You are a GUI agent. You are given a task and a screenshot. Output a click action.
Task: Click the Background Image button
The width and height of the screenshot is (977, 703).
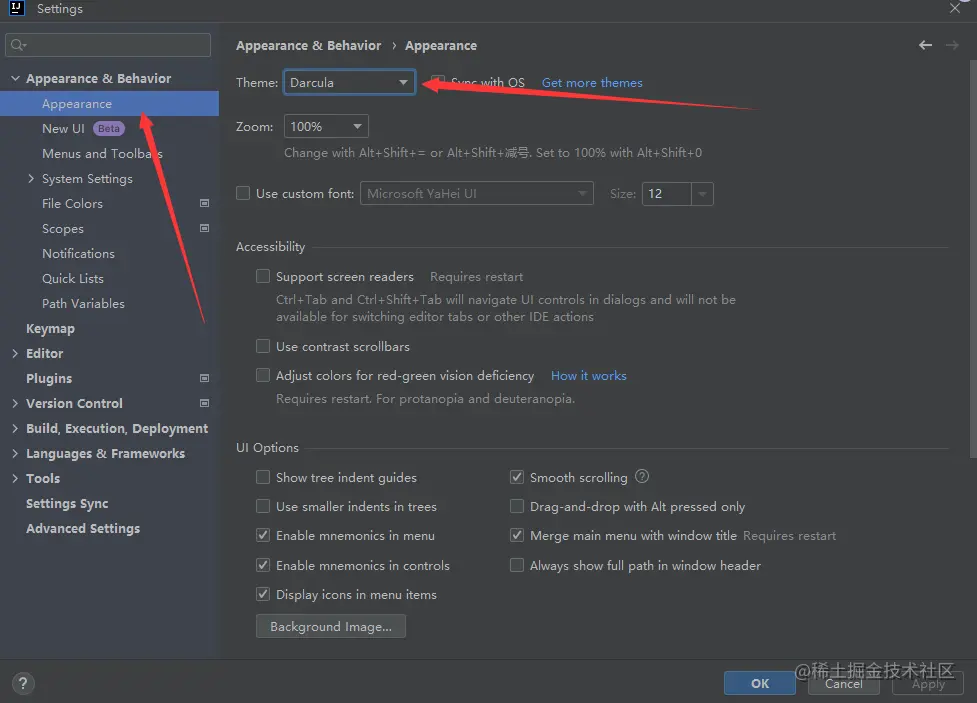[331, 626]
